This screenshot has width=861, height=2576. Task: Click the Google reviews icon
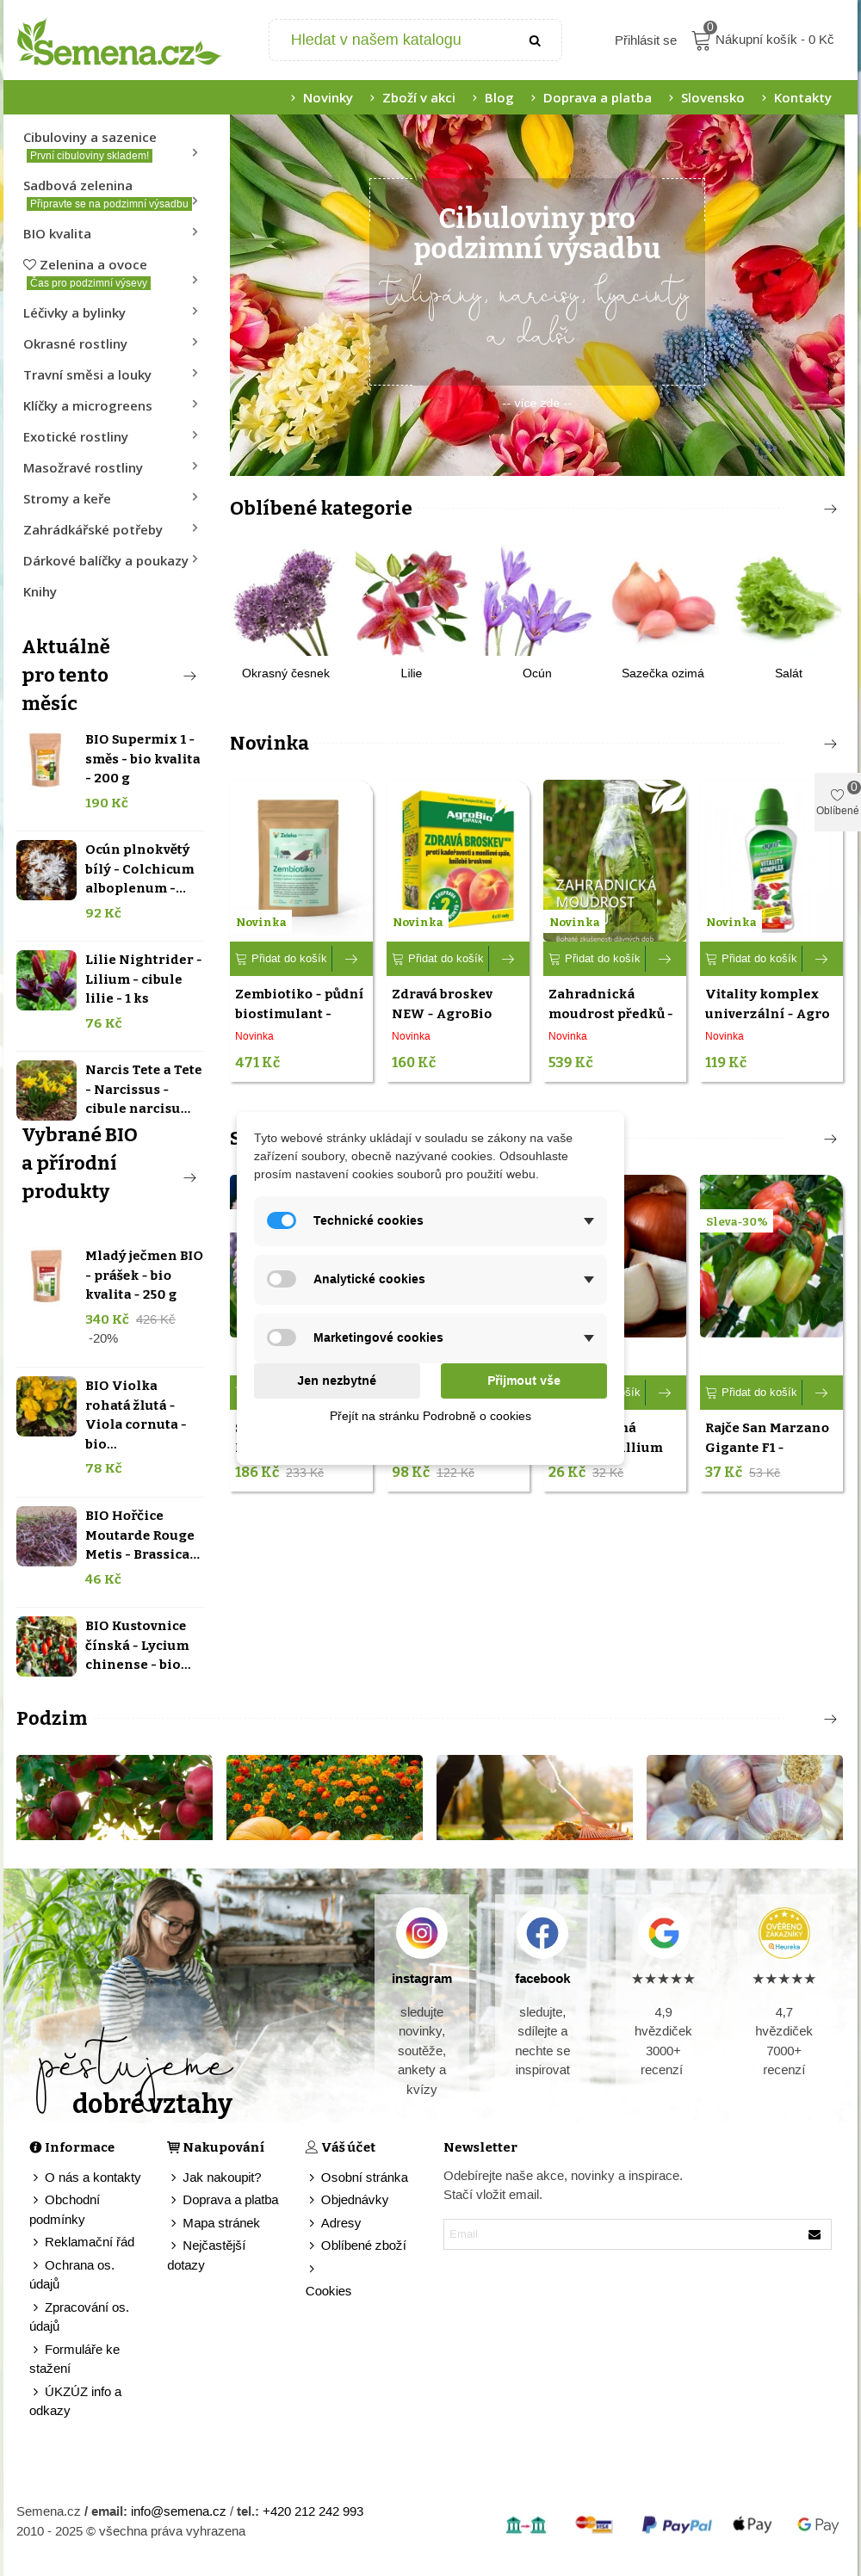click(663, 1933)
